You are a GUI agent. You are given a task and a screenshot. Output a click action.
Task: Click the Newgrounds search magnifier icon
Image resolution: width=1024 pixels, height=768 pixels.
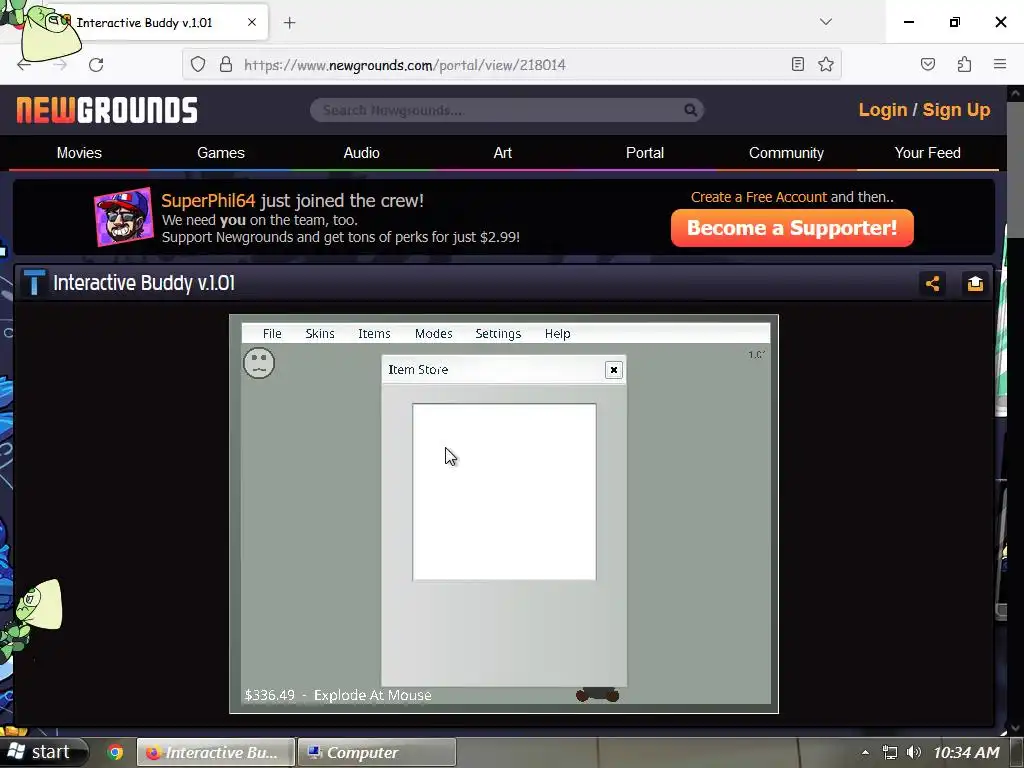point(690,110)
